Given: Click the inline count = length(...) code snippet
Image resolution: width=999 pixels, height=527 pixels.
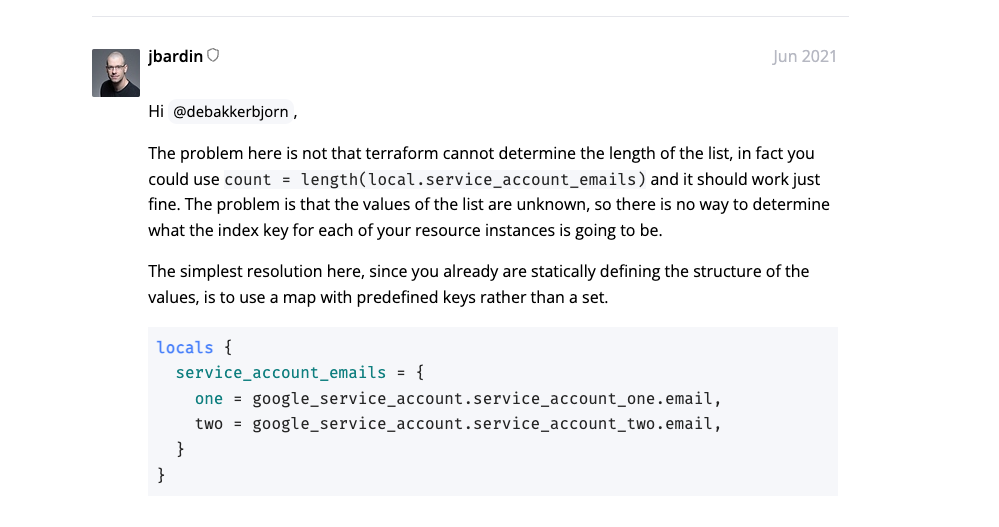Looking at the screenshot, I should (435, 180).
